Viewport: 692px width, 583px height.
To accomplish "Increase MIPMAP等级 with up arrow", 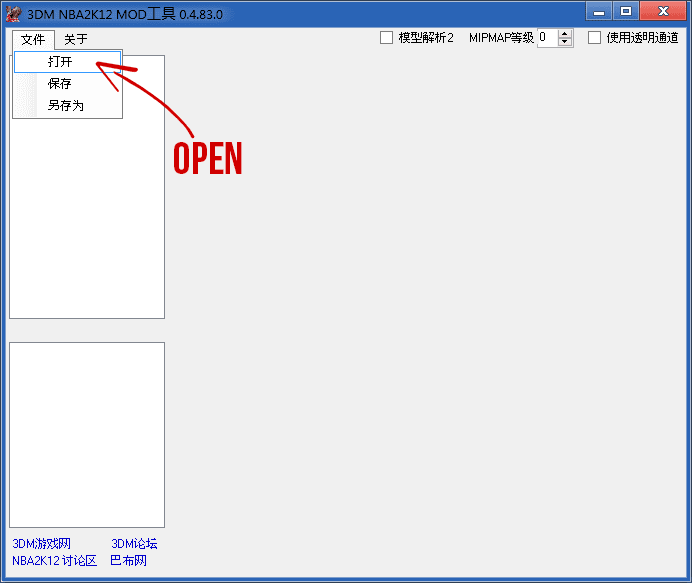I will pyautogui.click(x=564, y=34).
